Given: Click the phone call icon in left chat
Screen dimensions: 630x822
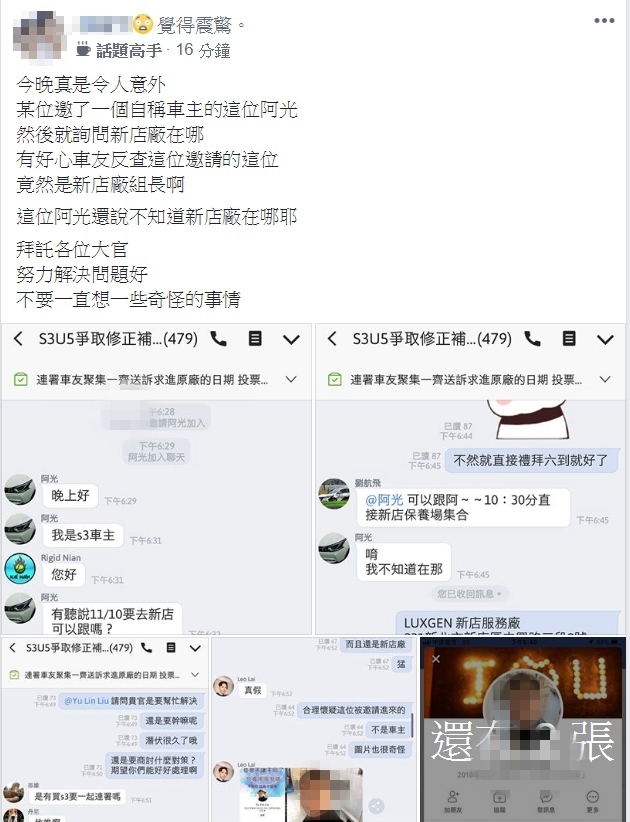Looking at the screenshot, I should 219,339.
